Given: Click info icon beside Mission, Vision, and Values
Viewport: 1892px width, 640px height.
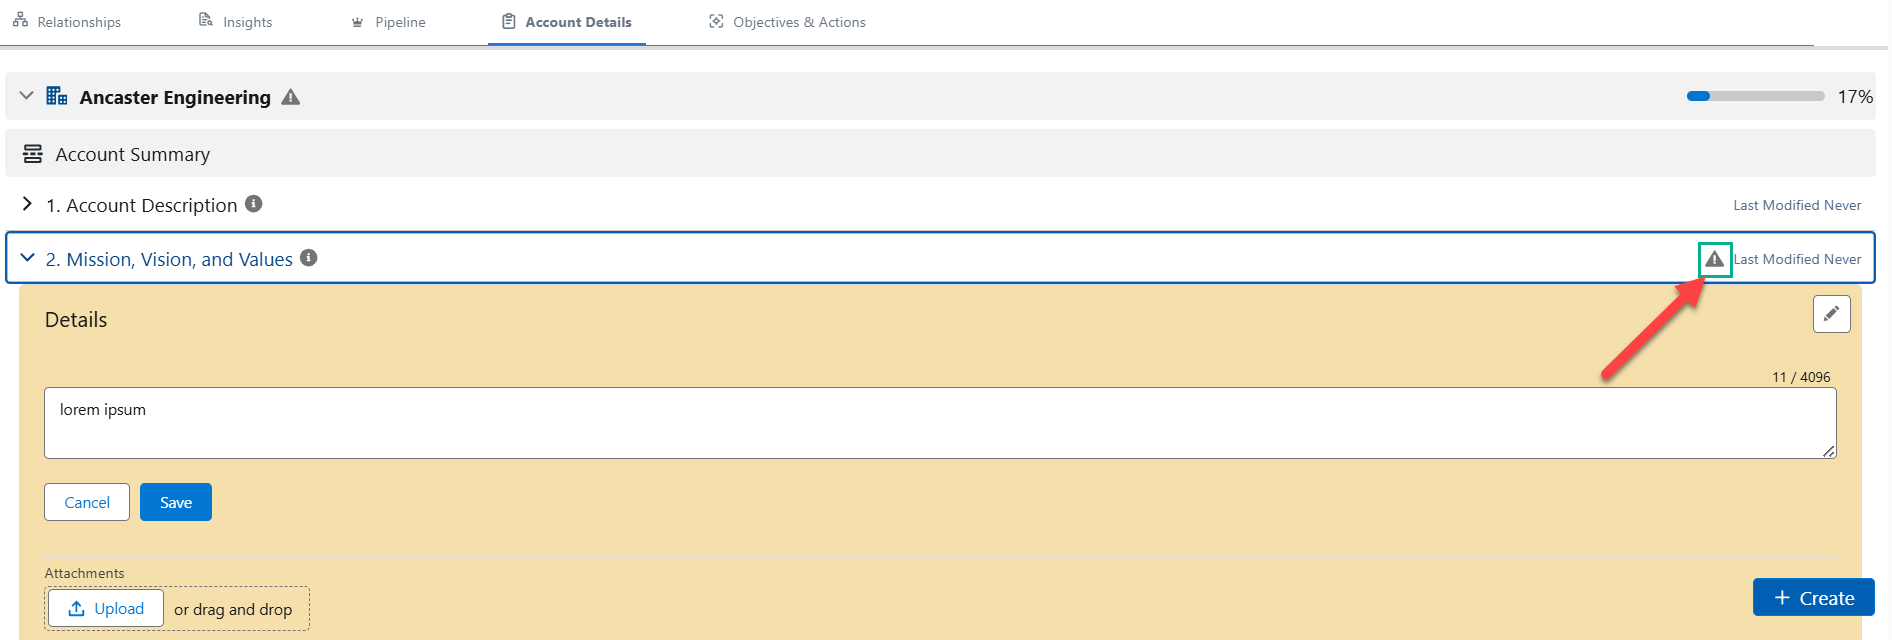Looking at the screenshot, I should [x=309, y=258].
